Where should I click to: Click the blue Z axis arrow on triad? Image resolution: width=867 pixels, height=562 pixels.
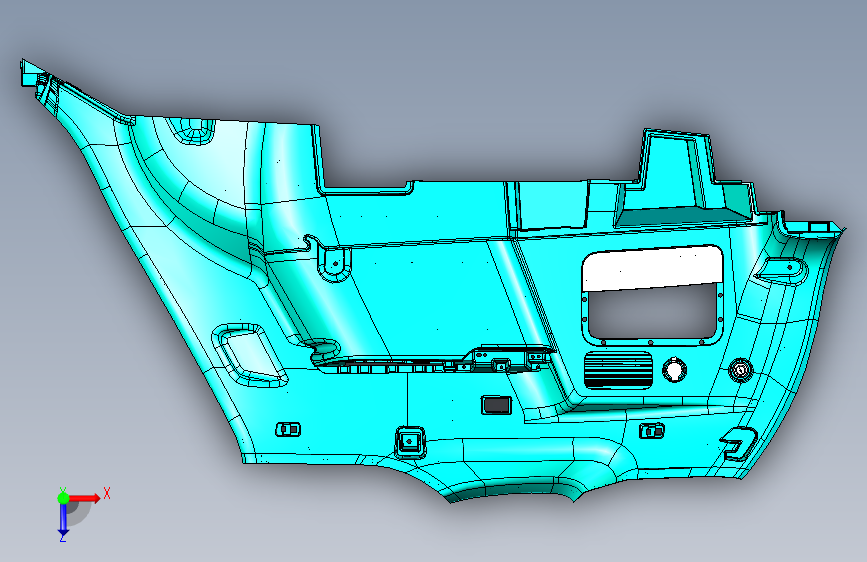pyautogui.click(x=63, y=519)
